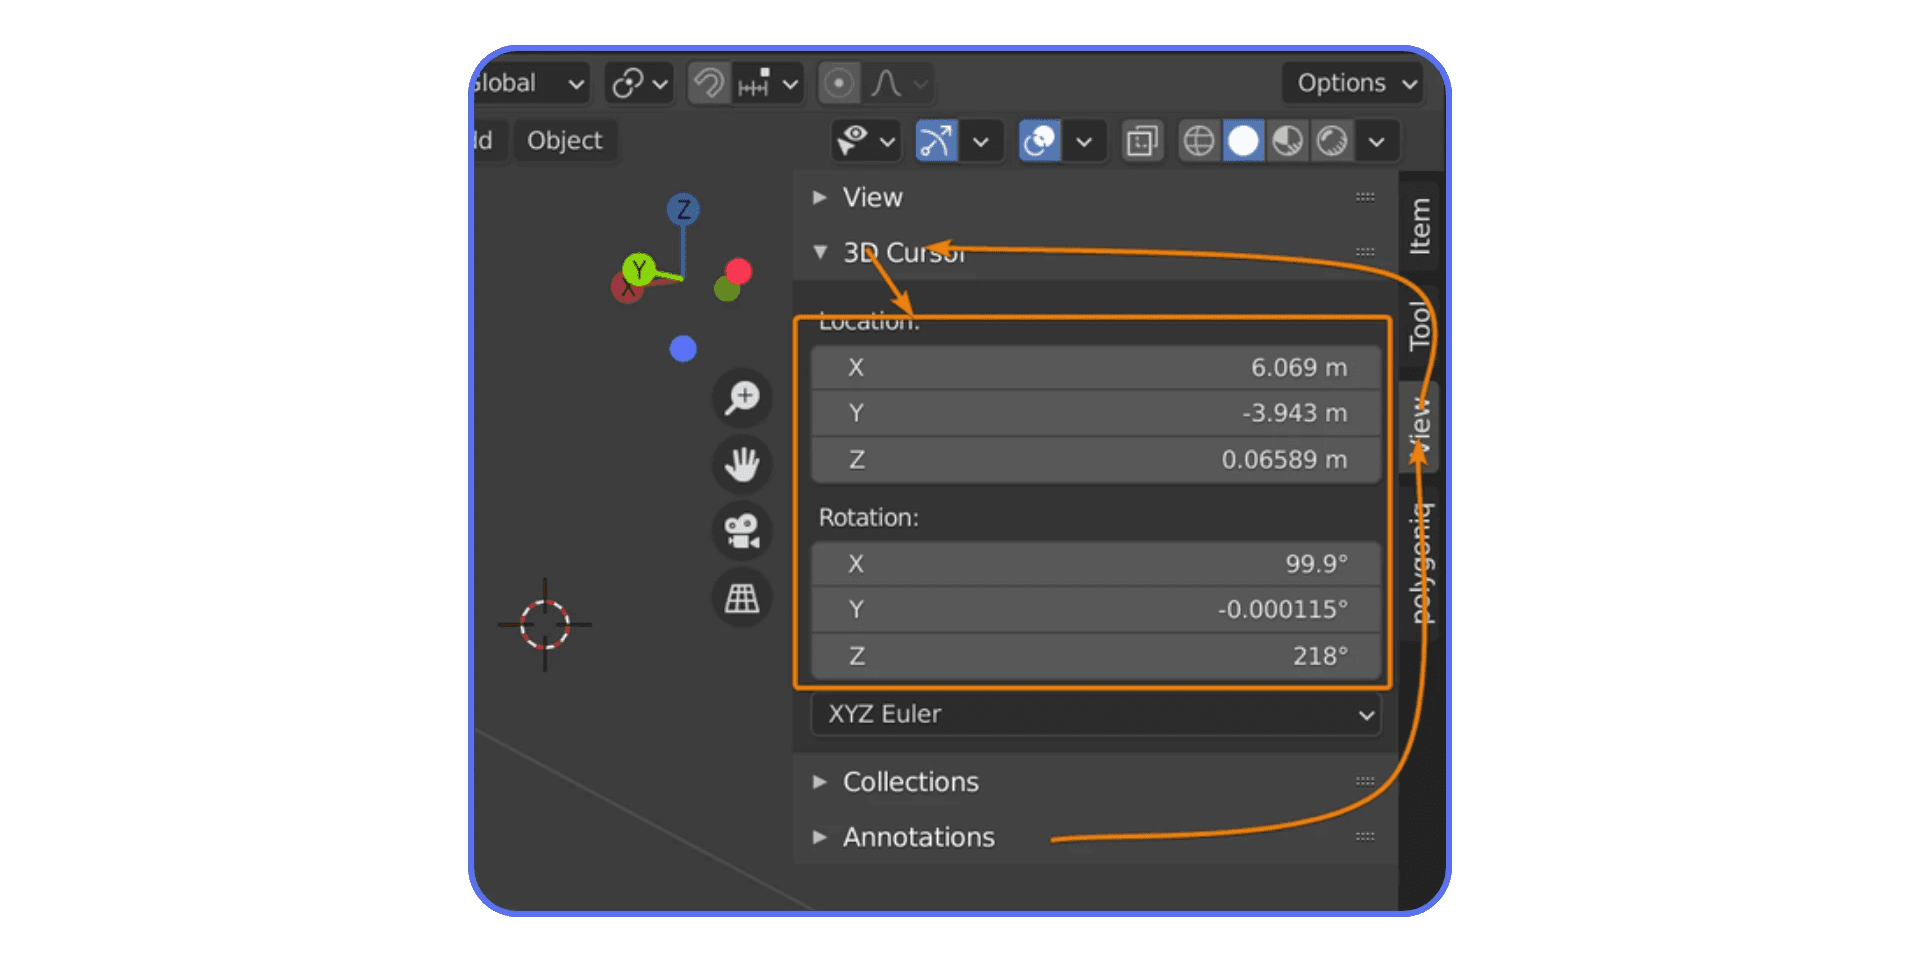Toggle orthographic view with the grid icon
The height and width of the screenshot is (969, 1920).
click(x=741, y=597)
